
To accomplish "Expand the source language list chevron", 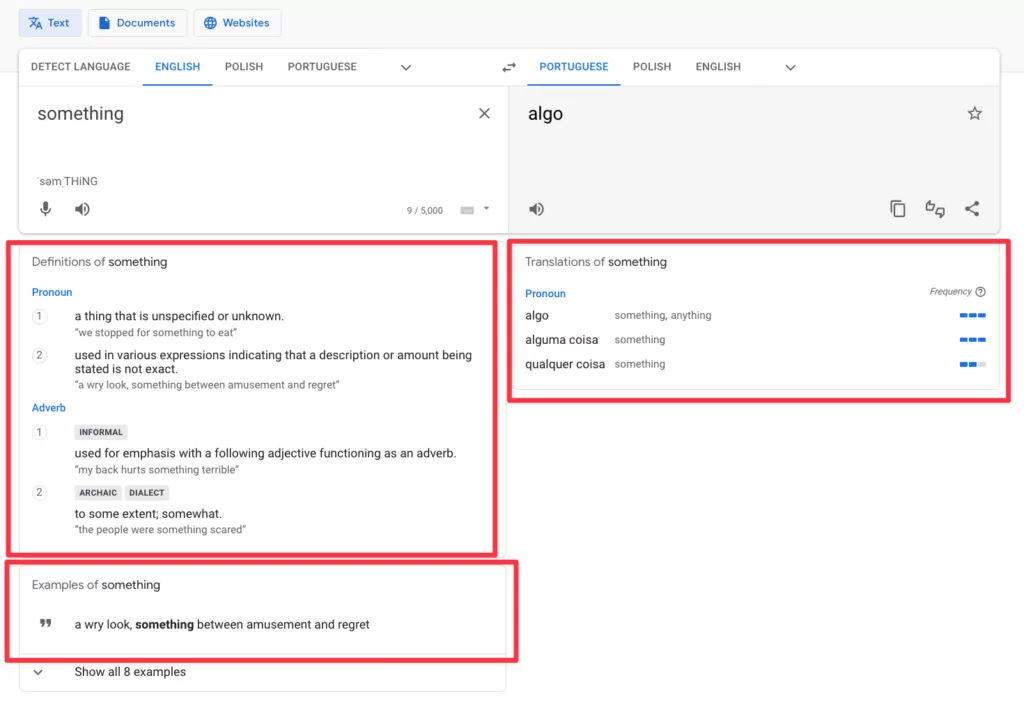I will click(x=406, y=67).
